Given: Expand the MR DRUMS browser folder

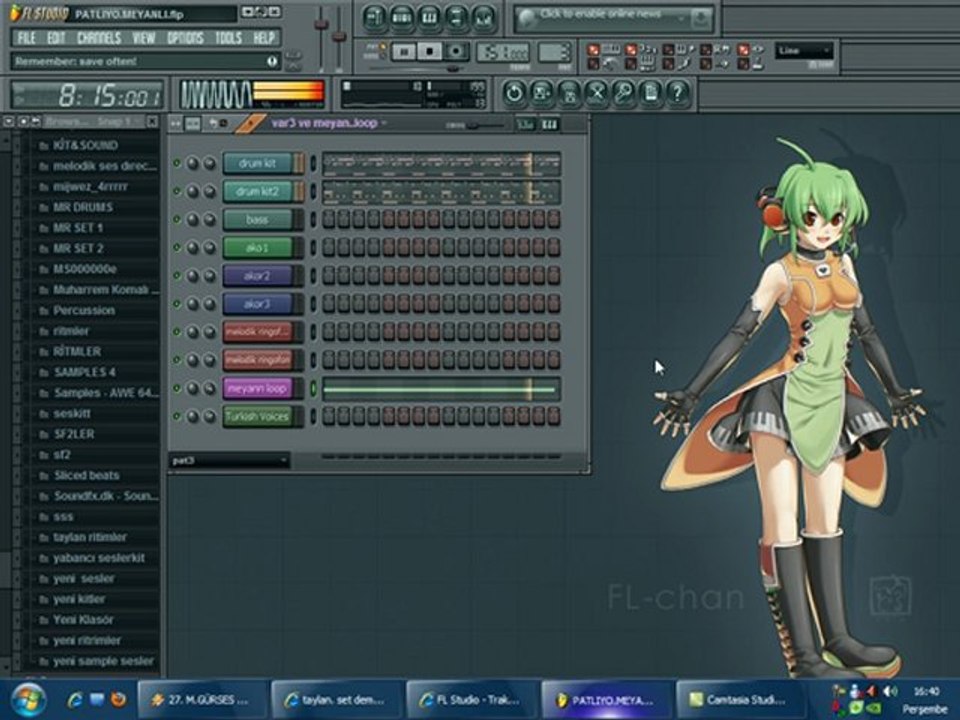Looking at the screenshot, I should click(x=83, y=207).
